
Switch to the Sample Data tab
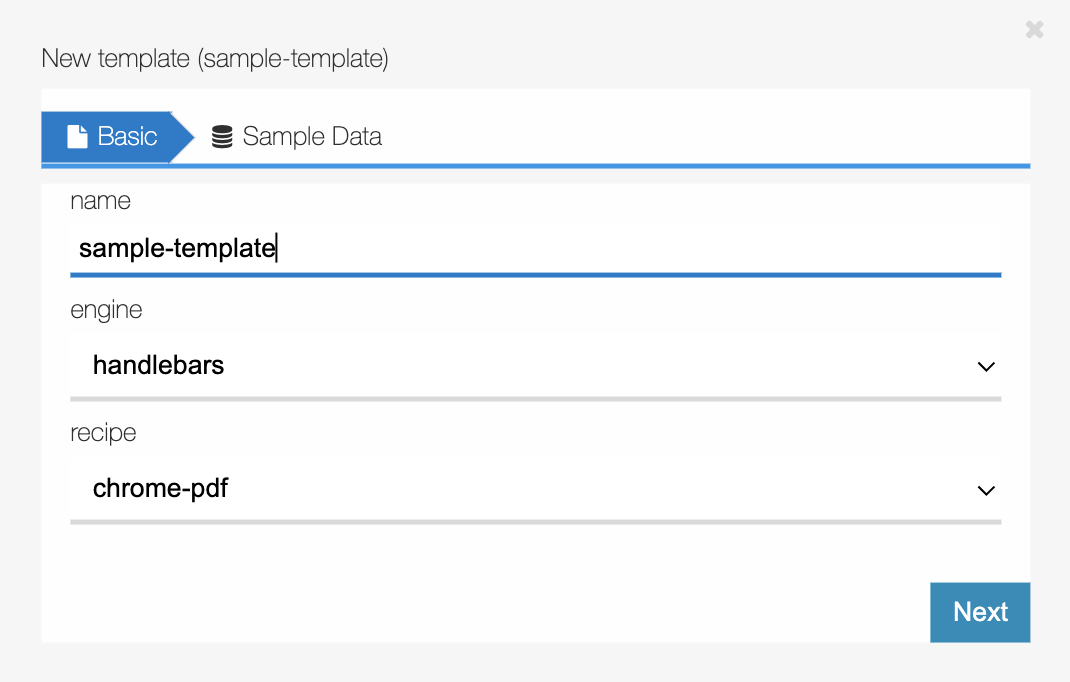click(x=296, y=135)
